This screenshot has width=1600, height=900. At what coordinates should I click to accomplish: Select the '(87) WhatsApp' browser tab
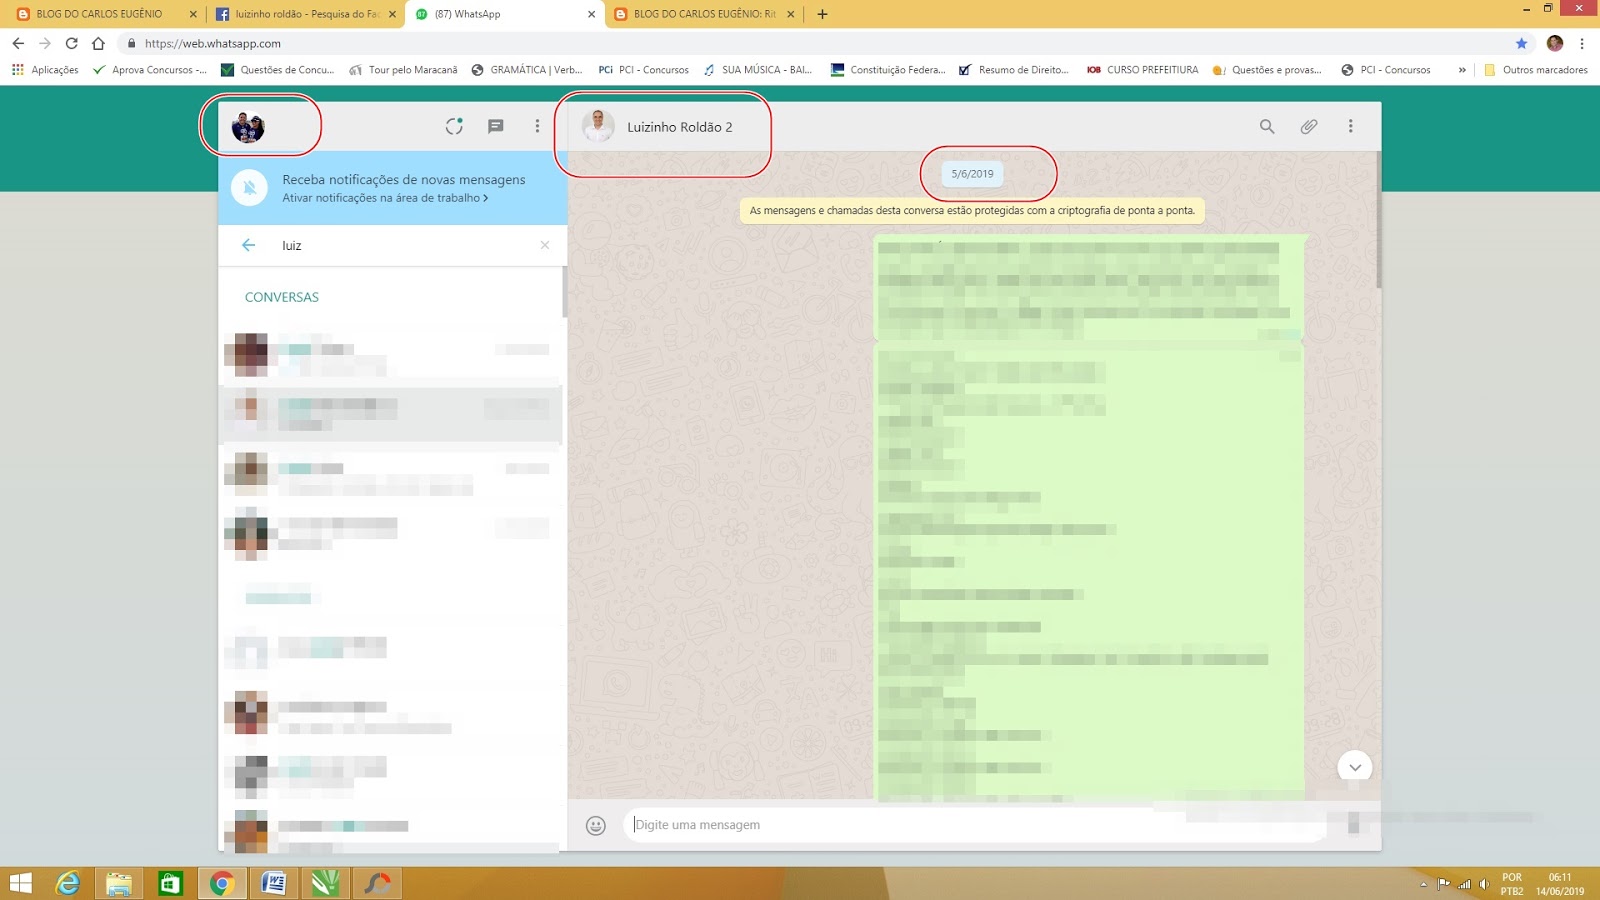pyautogui.click(x=504, y=14)
